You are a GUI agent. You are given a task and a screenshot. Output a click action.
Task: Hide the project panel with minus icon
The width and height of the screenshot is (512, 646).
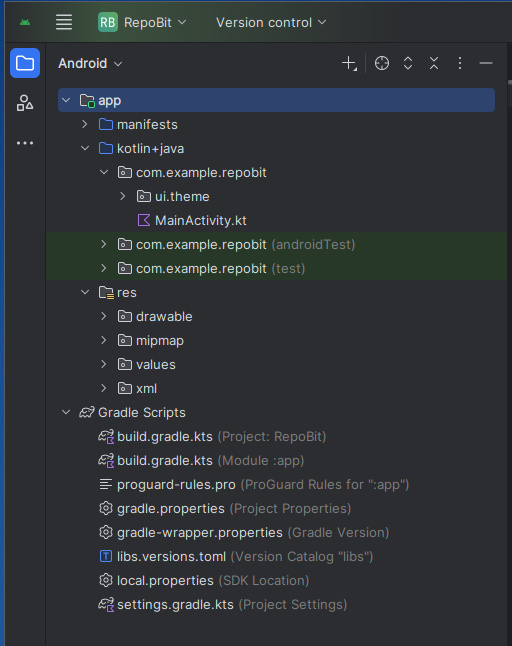(x=486, y=63)
